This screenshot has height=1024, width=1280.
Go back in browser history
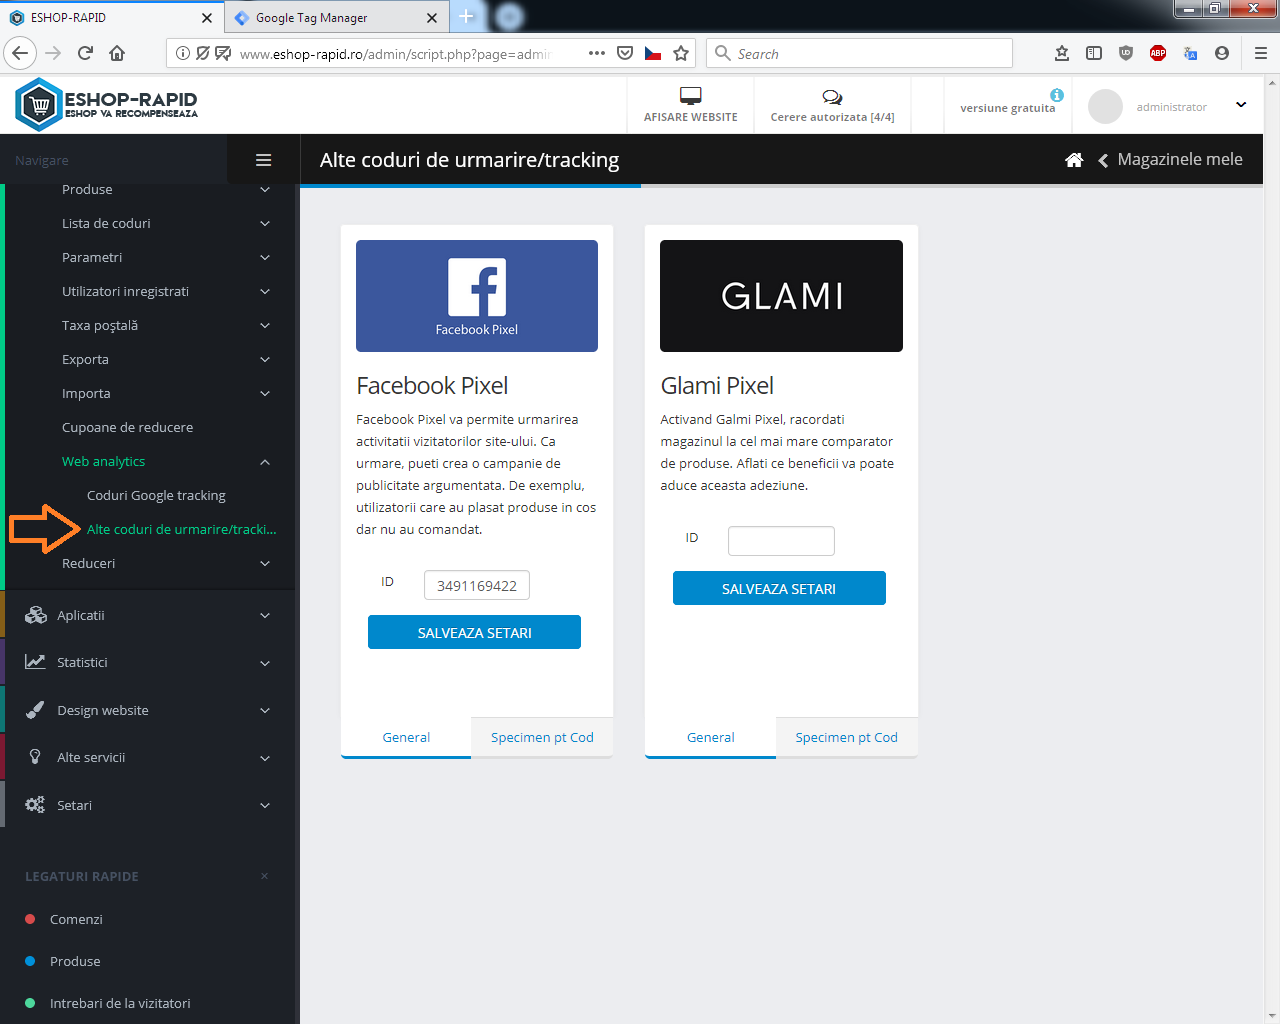tap(20, 53)
